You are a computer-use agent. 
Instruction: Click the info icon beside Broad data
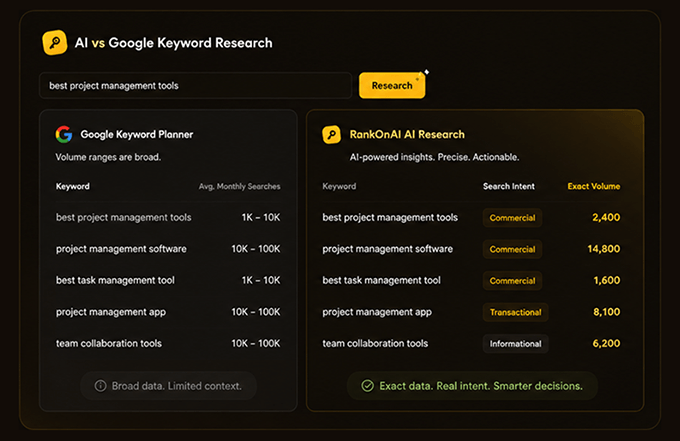click(101, 386)
